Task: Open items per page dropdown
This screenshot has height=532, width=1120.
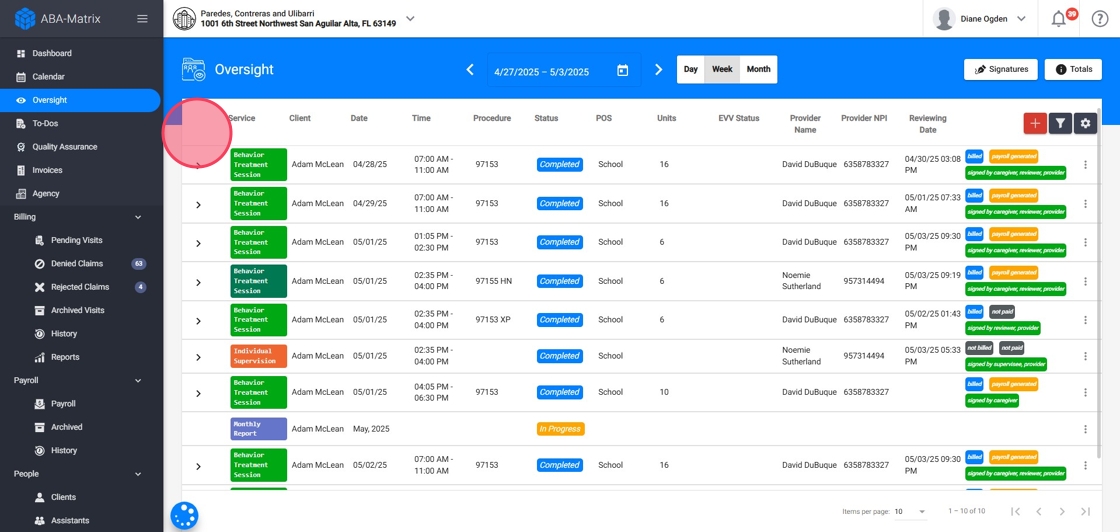Action: coord(910,512)
